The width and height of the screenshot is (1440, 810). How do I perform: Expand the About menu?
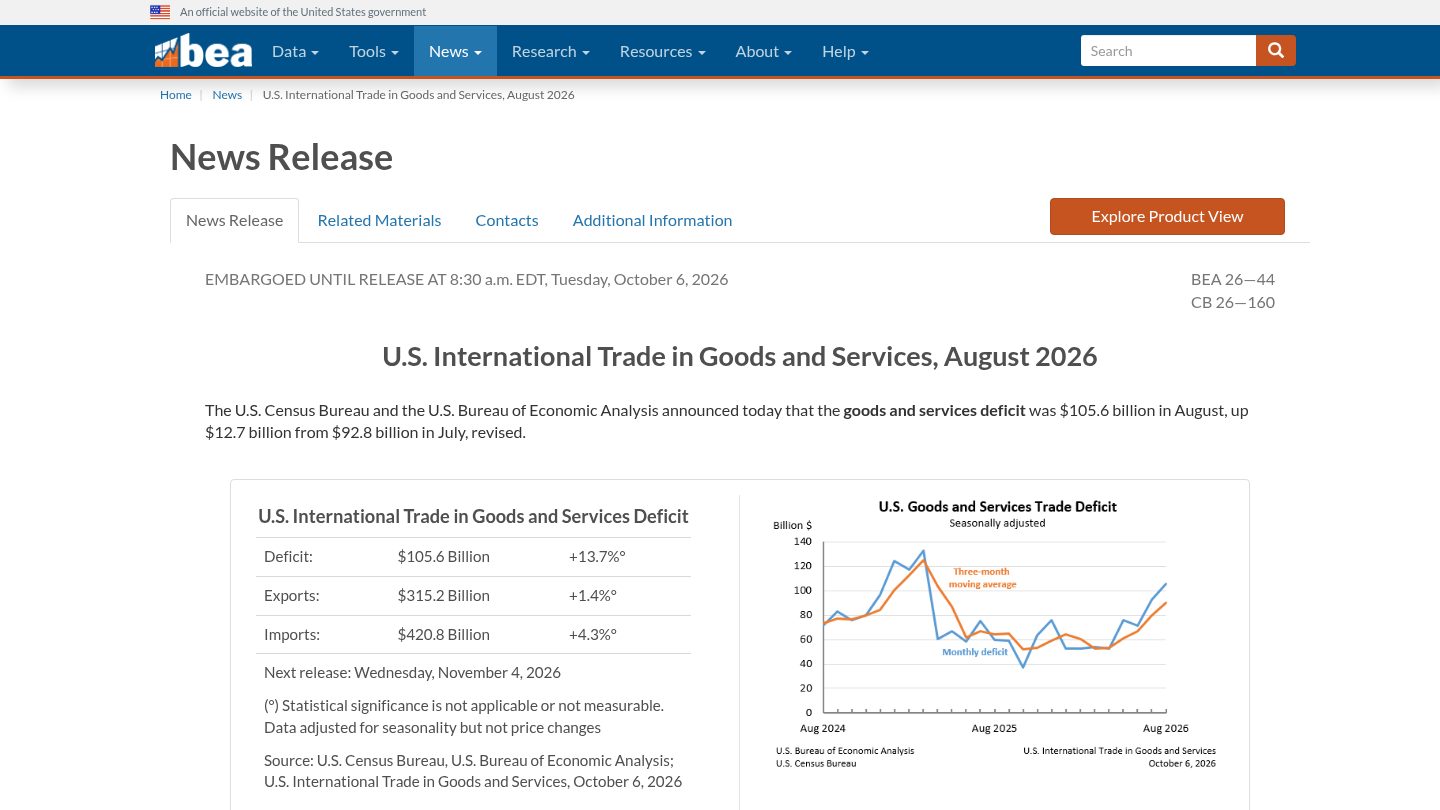(763, 51)
